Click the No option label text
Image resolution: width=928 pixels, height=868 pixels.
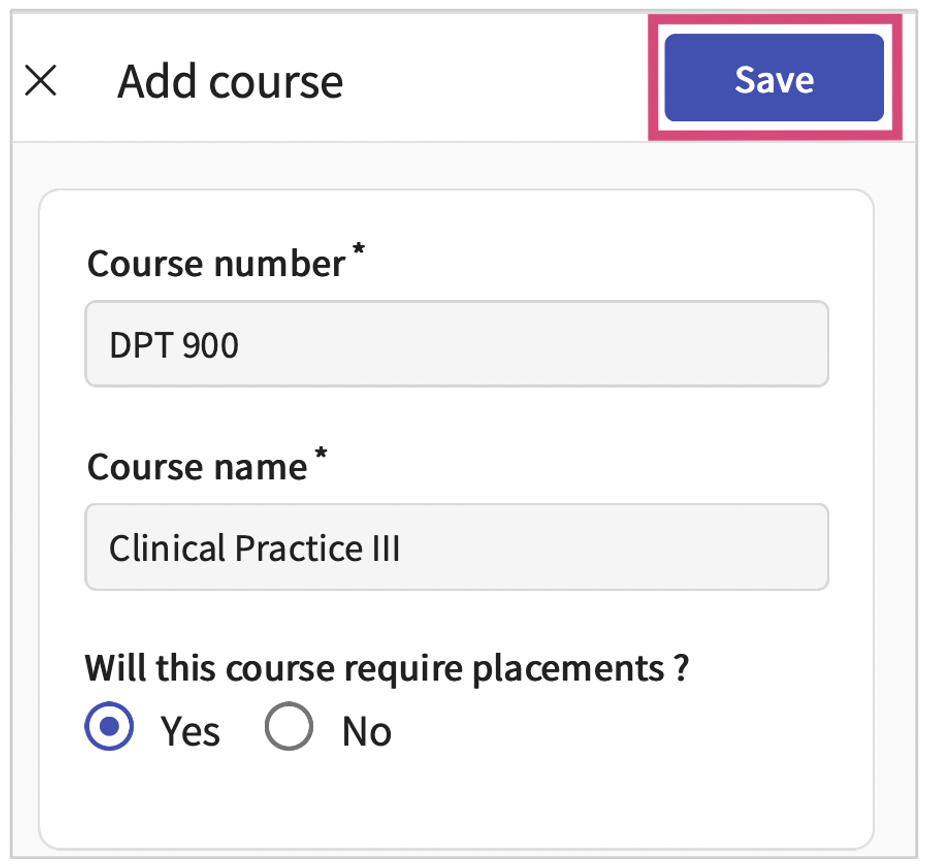tap(366, 731)
